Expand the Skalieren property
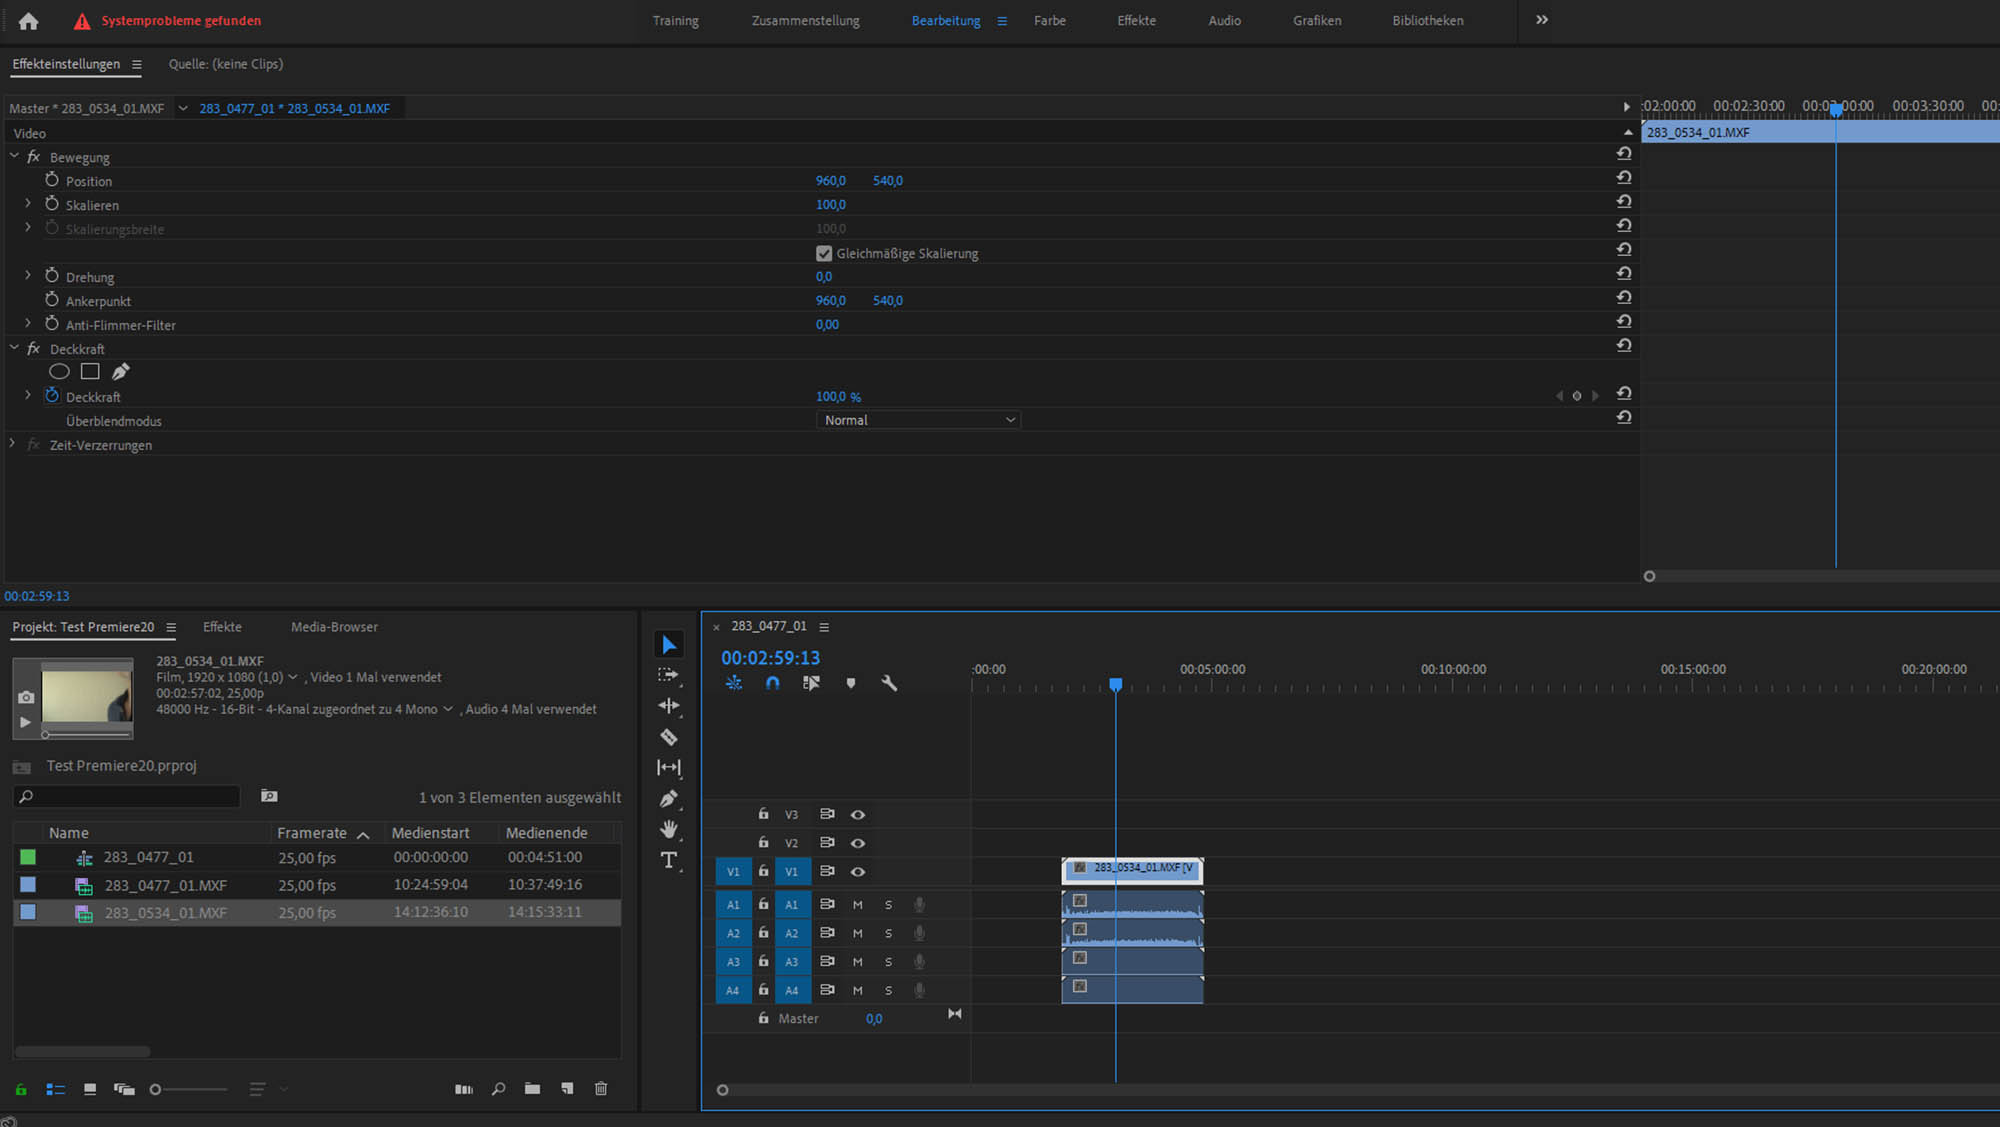 (x=28, y=204)
